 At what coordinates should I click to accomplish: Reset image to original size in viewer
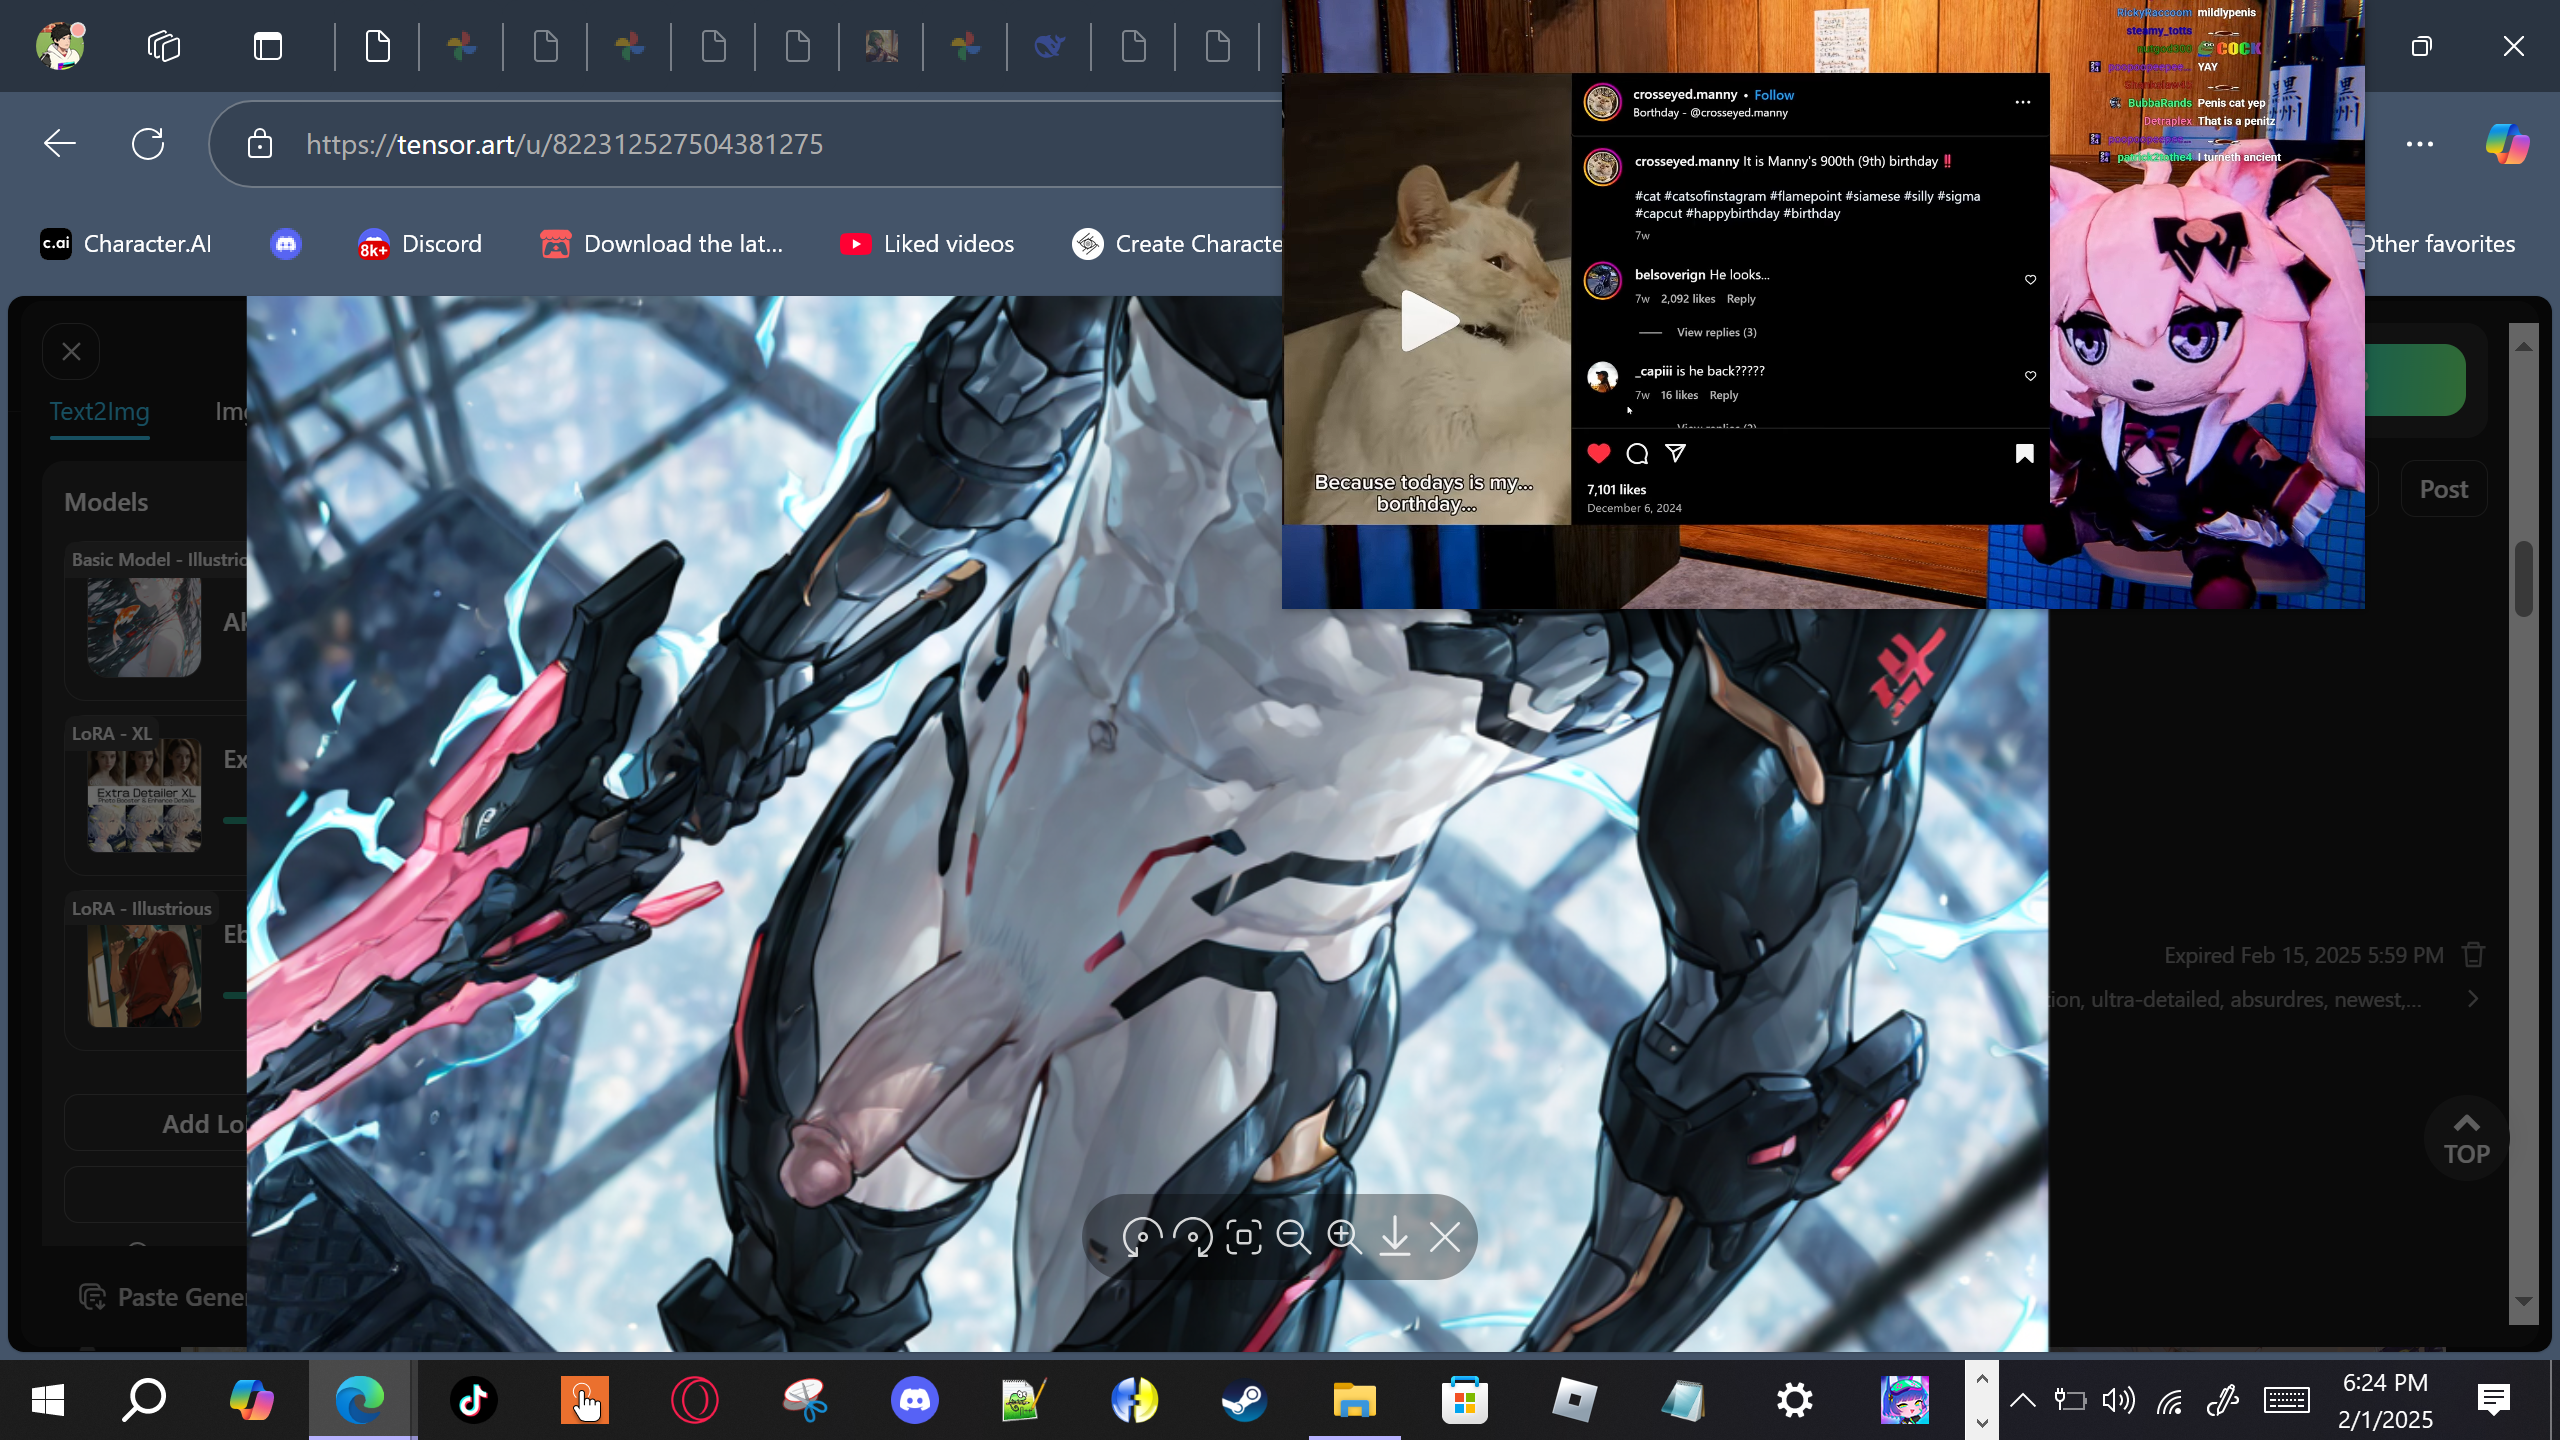(x=1243, y=1237)
